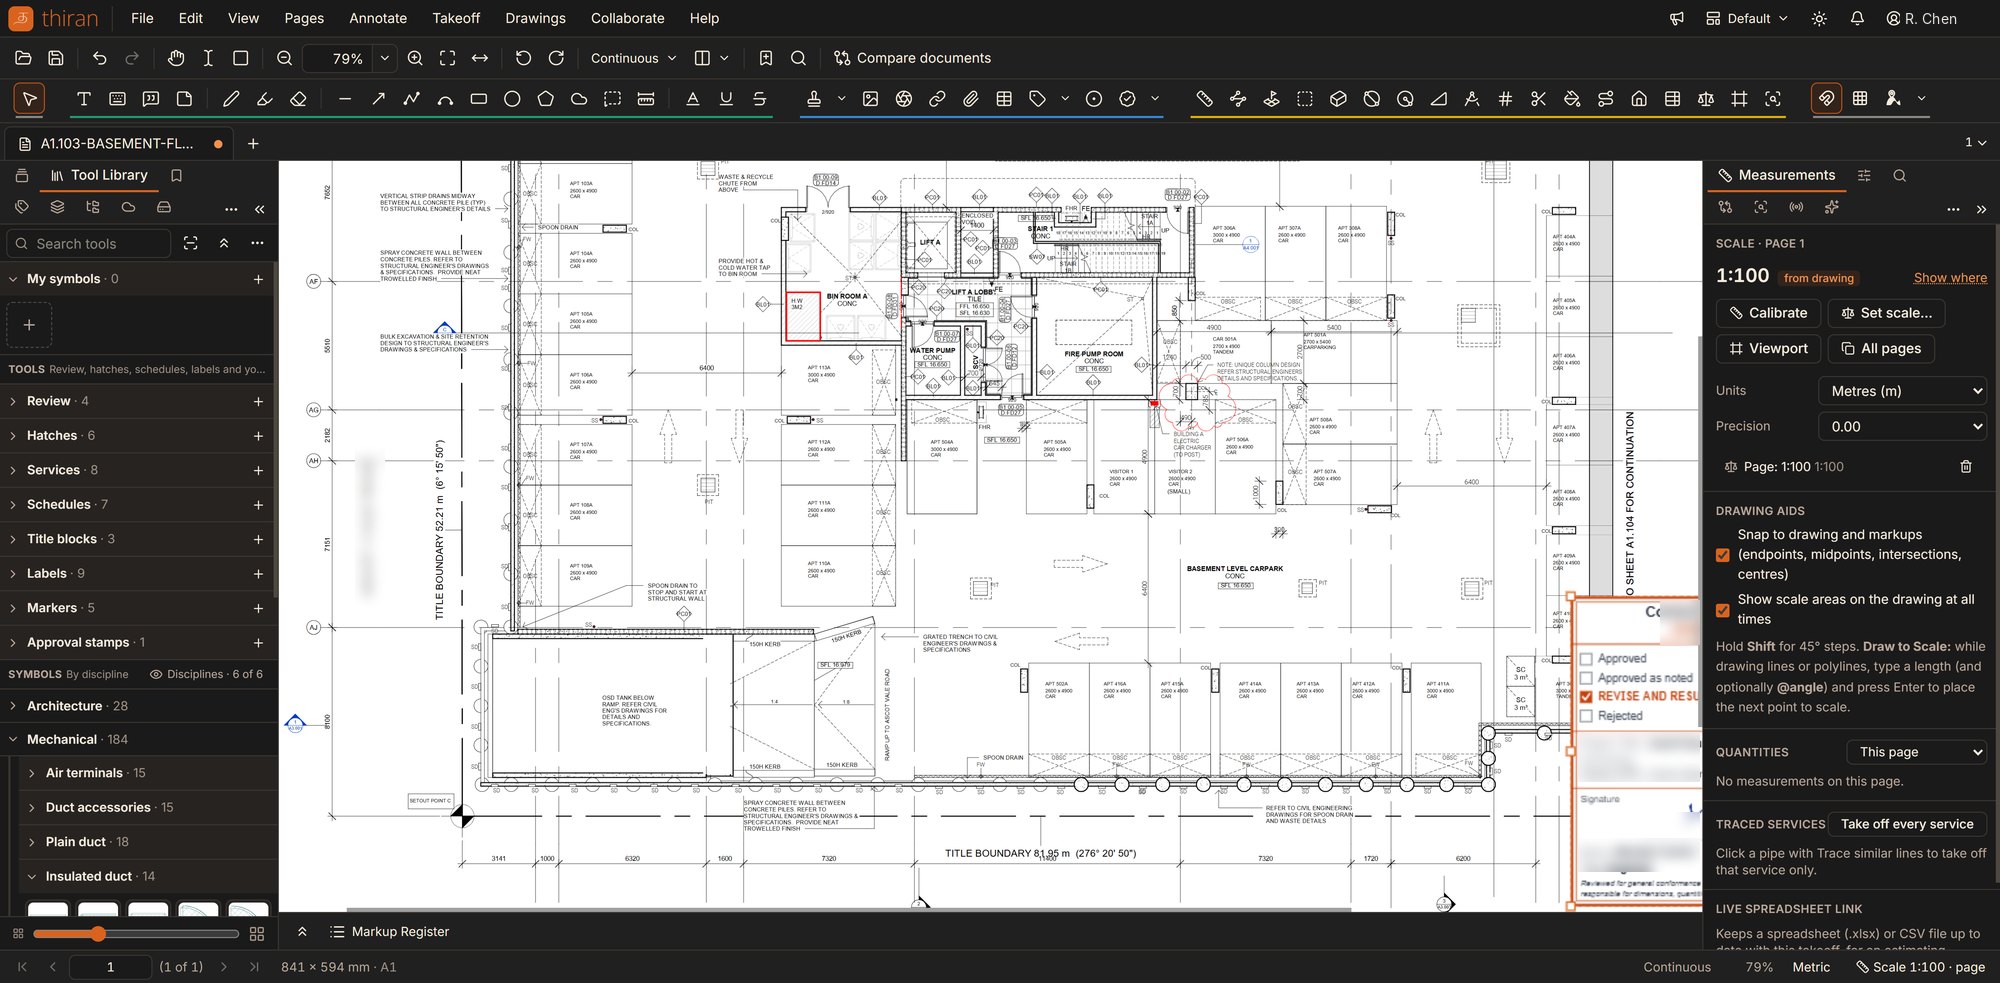Tick the Approved checkbox in stamp
The height and width of the screenshot is (983, 2000).
[x=1586, y=659]
